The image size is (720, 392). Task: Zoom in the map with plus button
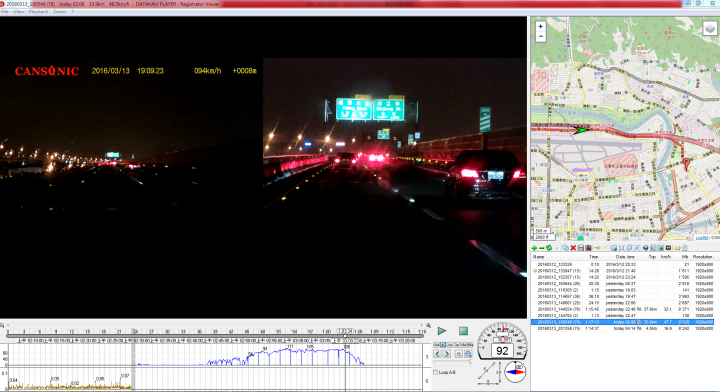[x=540, y=26]
